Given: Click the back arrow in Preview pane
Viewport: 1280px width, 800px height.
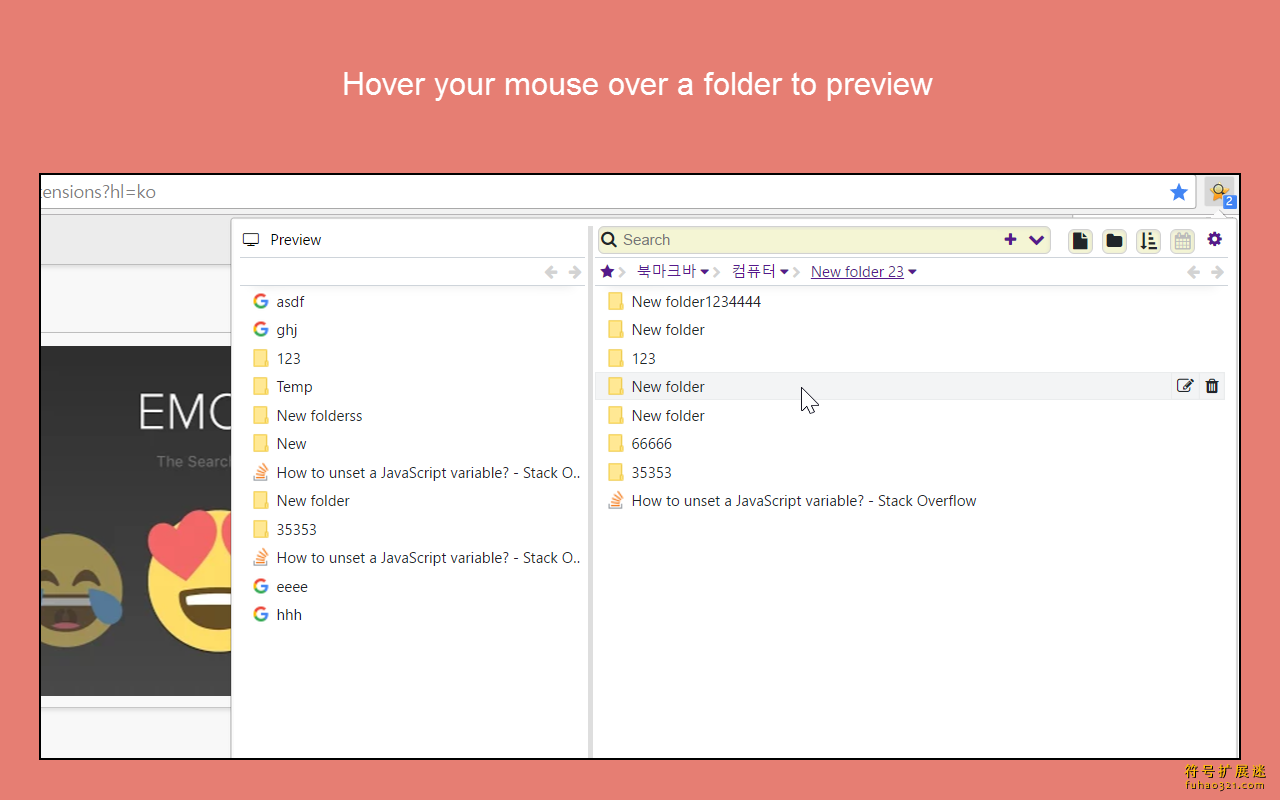Looking at the screenshot, I should [x=551, y=272].
